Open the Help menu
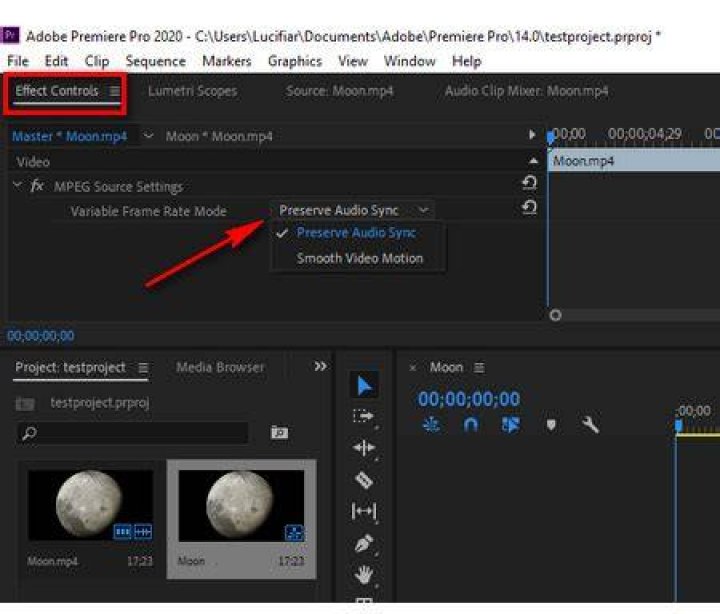 coord(467,61)
